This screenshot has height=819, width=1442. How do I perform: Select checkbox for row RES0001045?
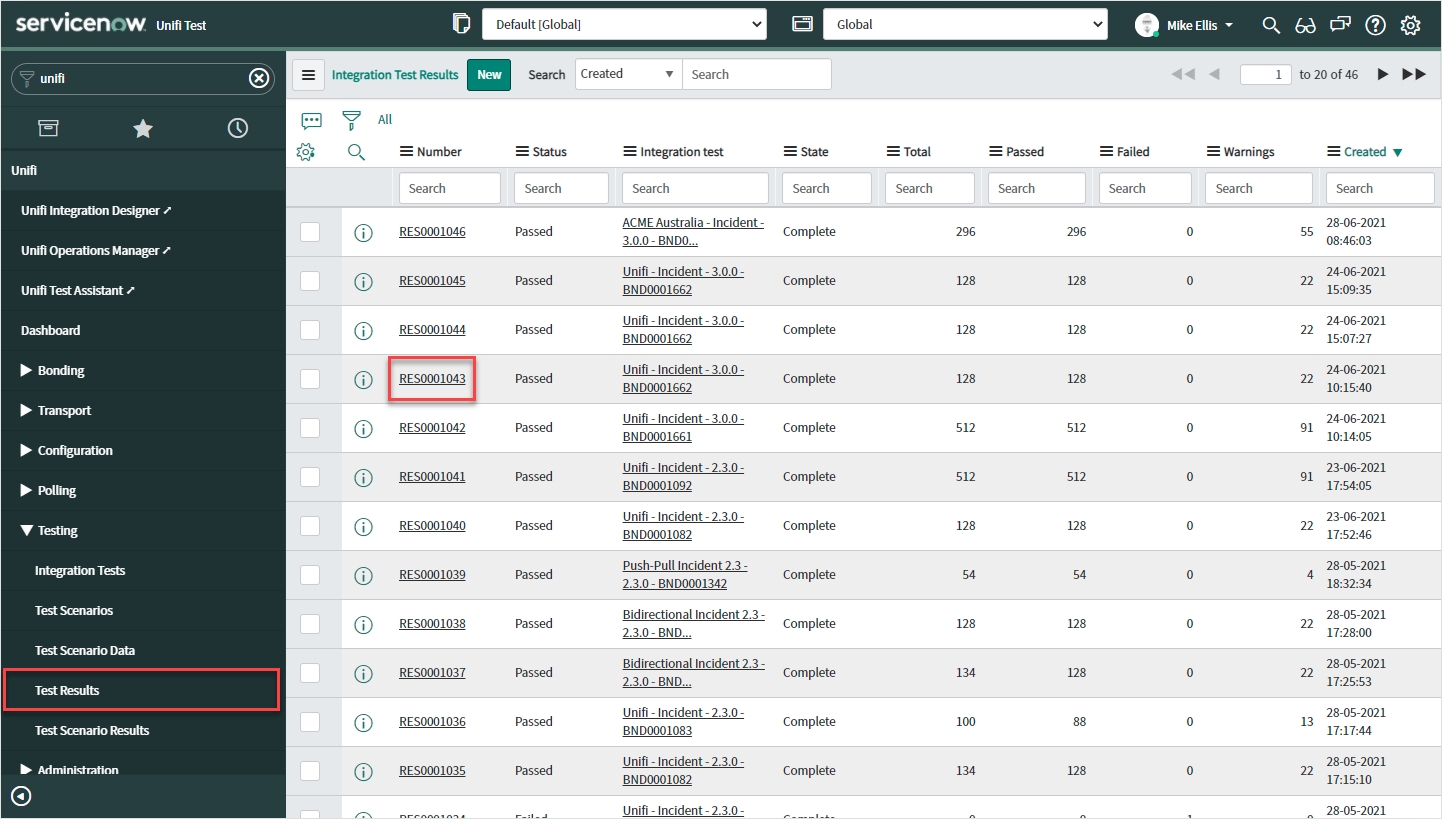coord(310,281)
